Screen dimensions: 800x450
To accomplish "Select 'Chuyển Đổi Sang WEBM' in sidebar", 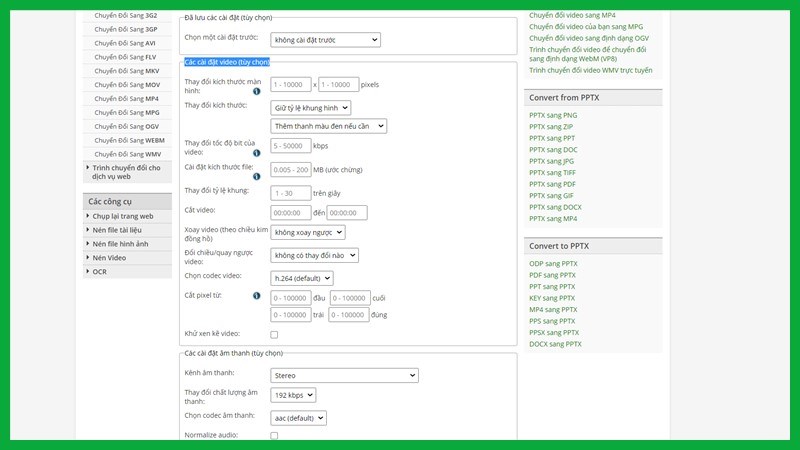I will pyautogui.click(x=129, y=141).
